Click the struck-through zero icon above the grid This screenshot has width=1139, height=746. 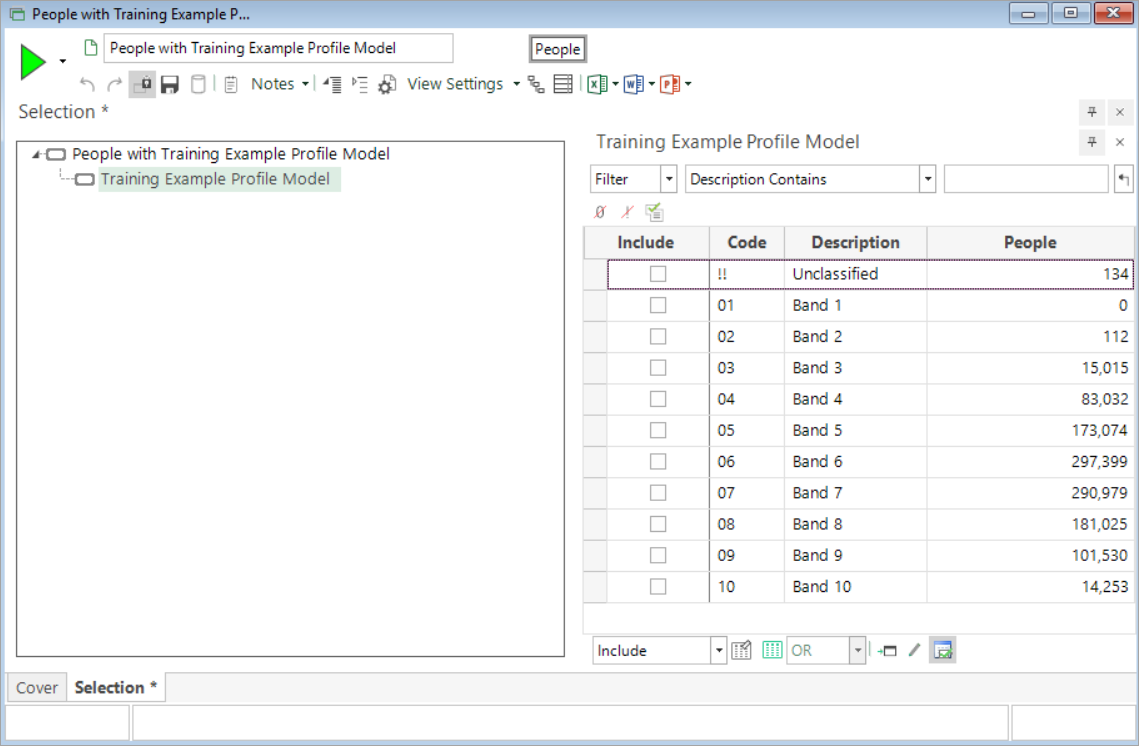coord(600,212)
